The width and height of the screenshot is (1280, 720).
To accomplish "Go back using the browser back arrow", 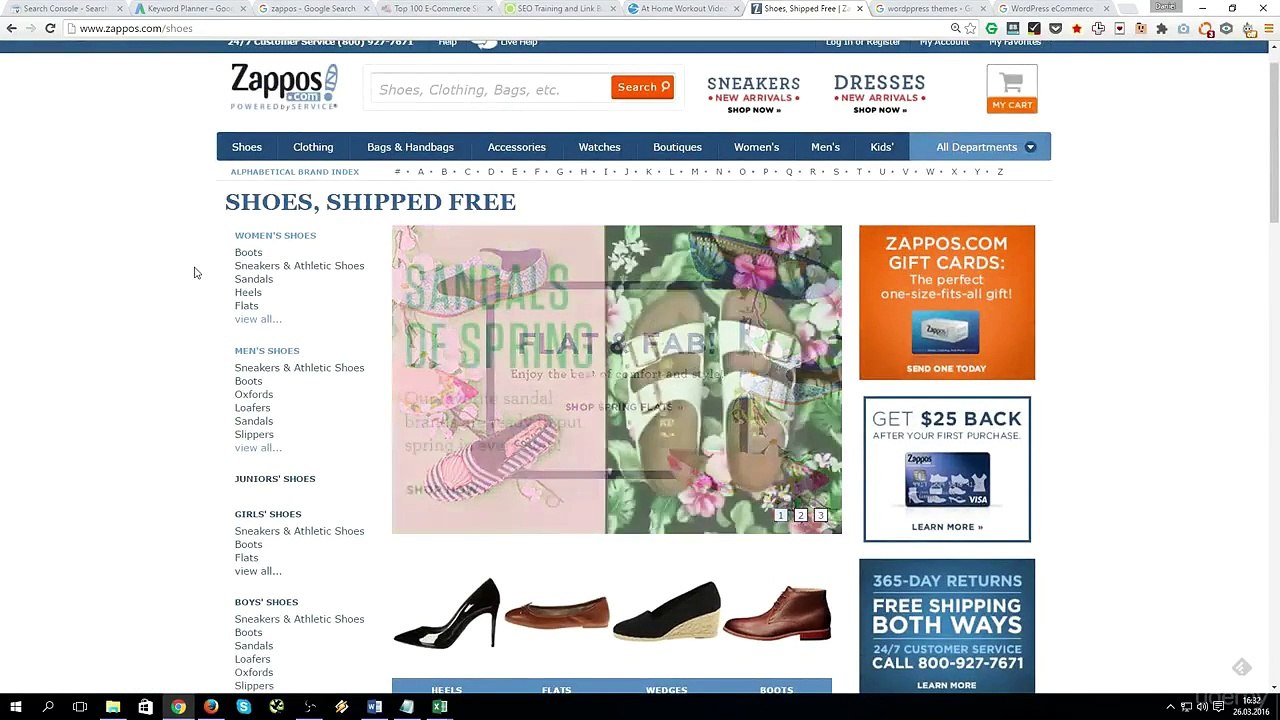I will [12, 28].
